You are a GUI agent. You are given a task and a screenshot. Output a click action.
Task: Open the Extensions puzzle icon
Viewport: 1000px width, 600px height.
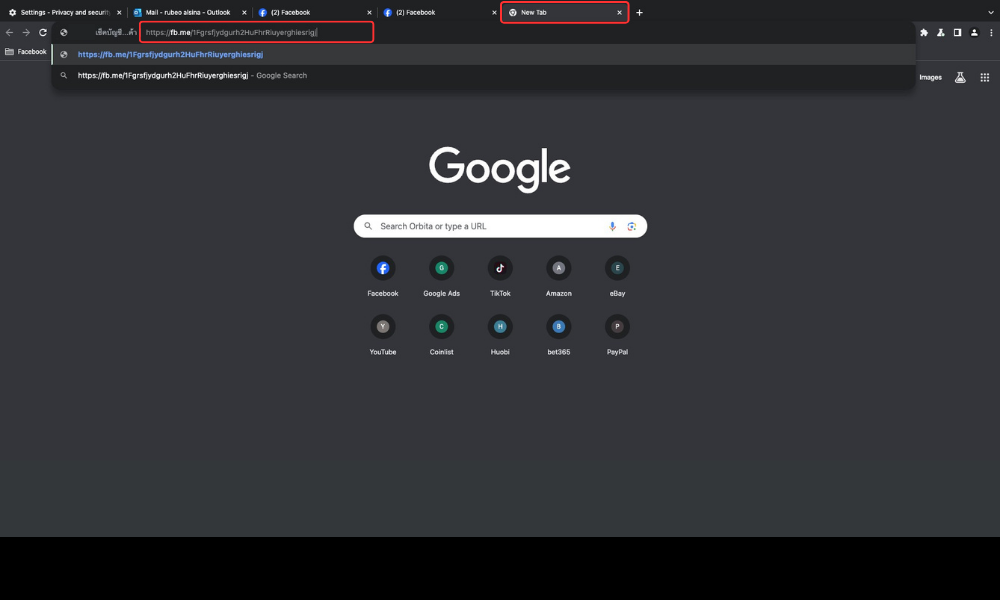[923, 33]
